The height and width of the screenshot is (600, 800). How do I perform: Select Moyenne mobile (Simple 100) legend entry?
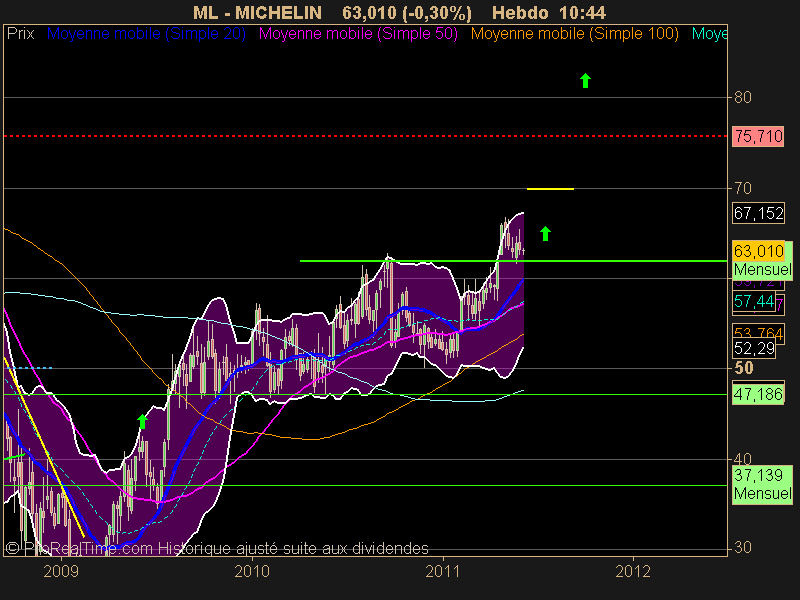574,34
